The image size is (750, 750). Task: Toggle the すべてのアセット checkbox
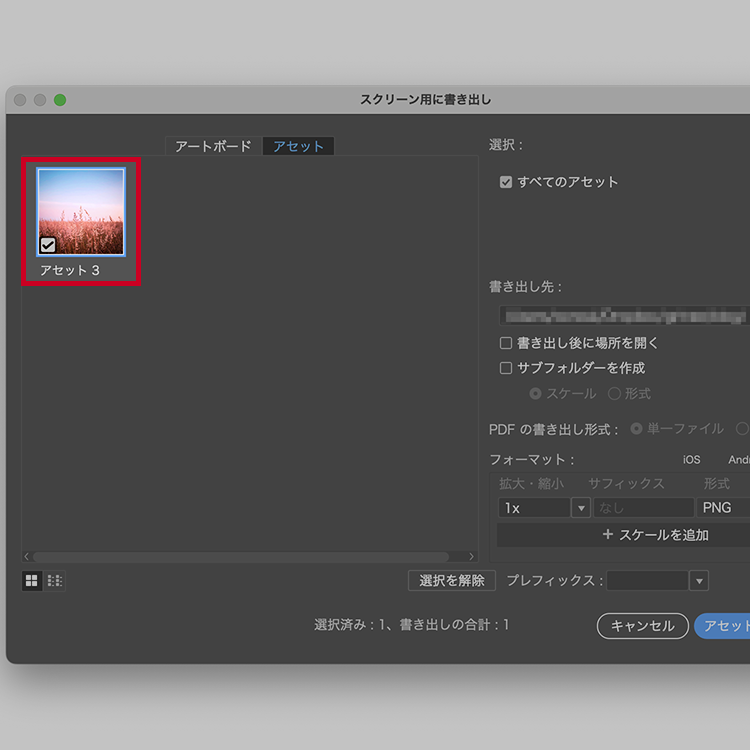tap(506, 182)
